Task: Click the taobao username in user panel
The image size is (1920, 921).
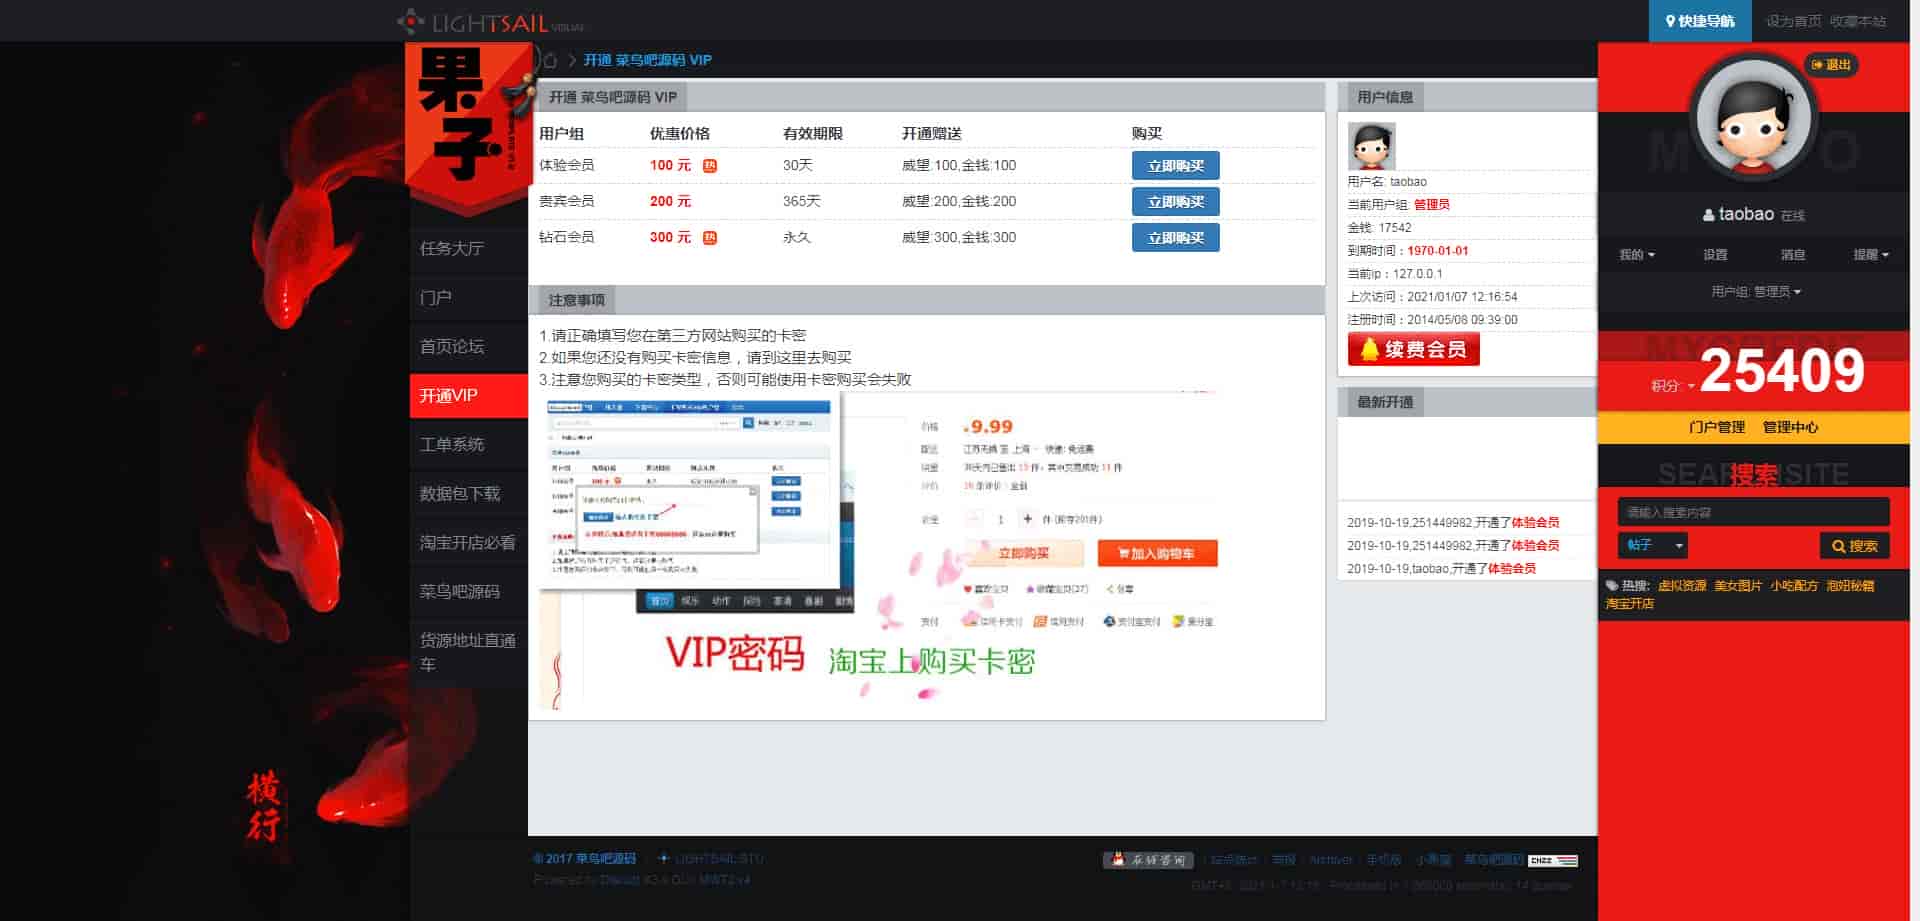Action: [1746, 214]
